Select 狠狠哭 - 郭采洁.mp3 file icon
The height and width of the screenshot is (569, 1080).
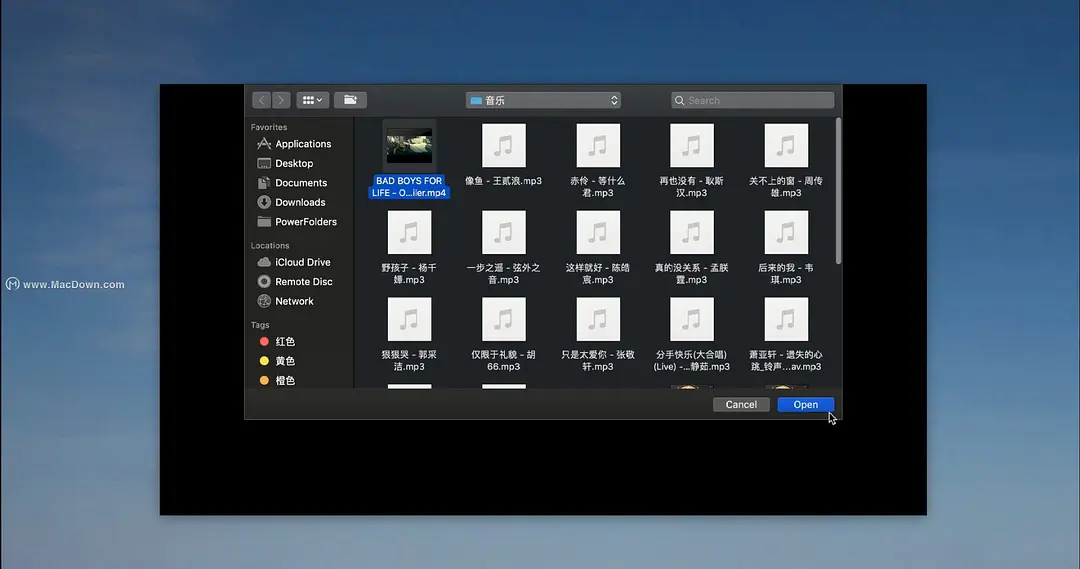click(409, 319)
